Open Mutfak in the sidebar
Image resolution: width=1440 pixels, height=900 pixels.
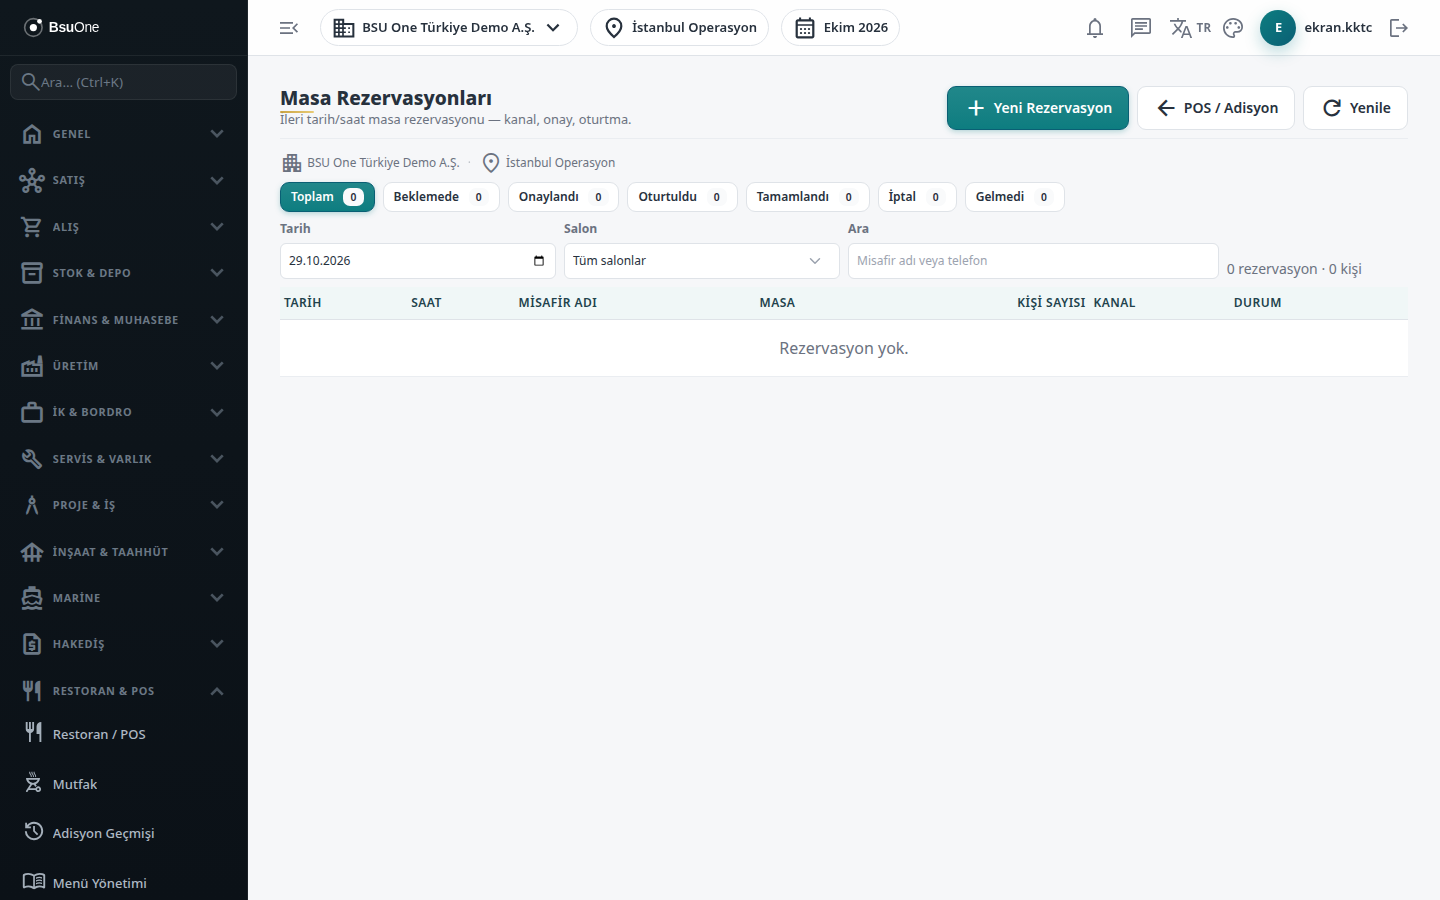point(124,784)
